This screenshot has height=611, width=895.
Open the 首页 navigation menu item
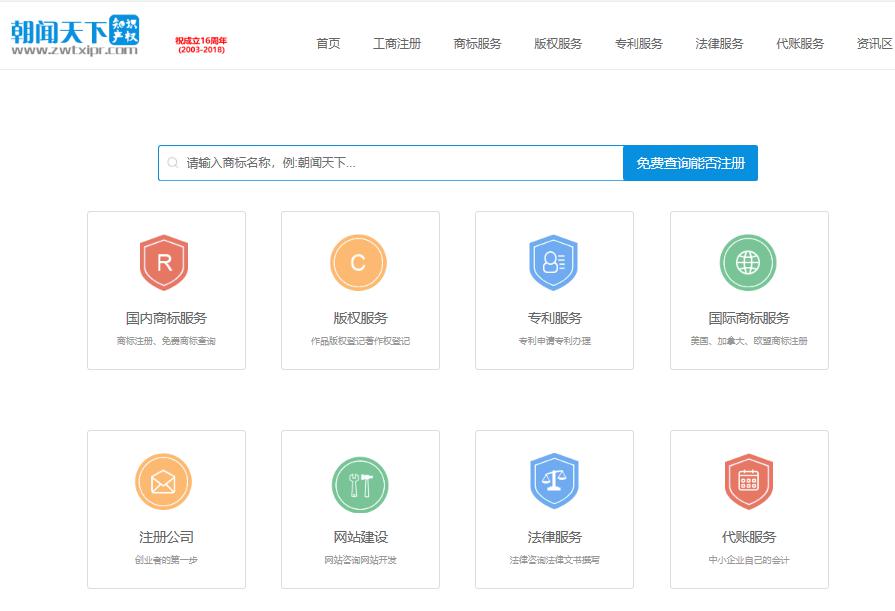(328, 44)
